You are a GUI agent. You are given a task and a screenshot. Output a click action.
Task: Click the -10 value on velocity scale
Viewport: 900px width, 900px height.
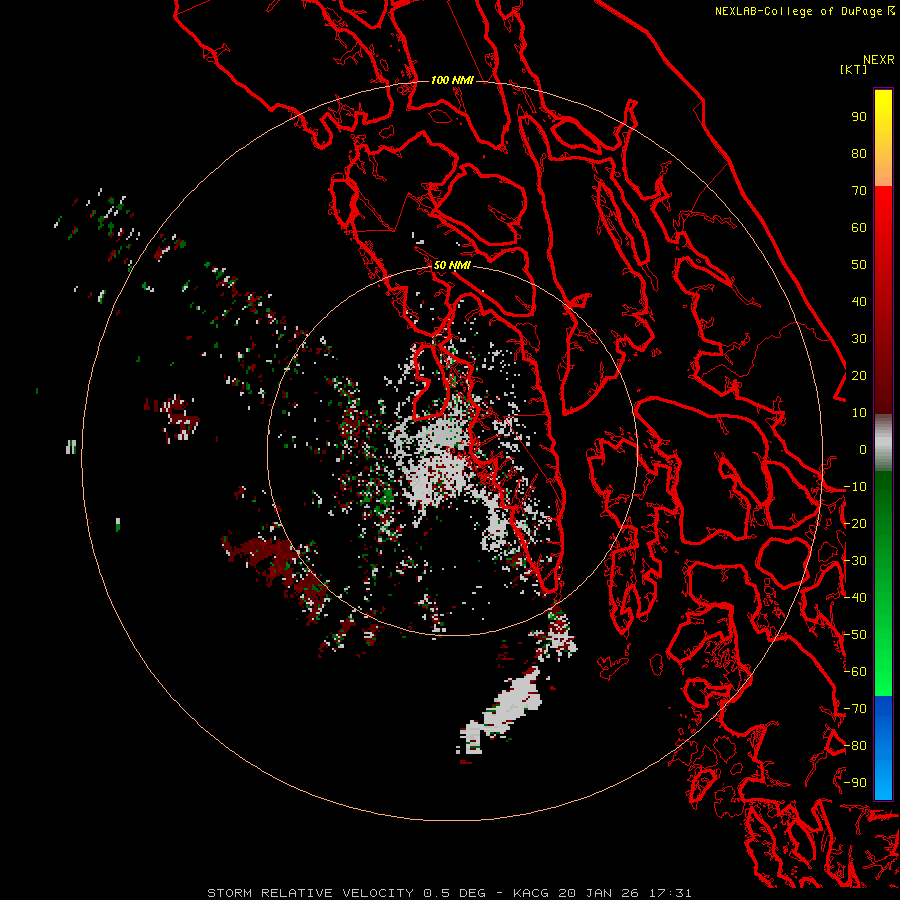click(x=855, y=487)
